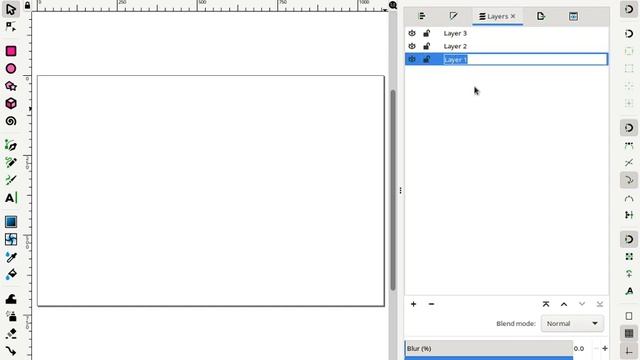Select the Mesh gradient tool

11,239
